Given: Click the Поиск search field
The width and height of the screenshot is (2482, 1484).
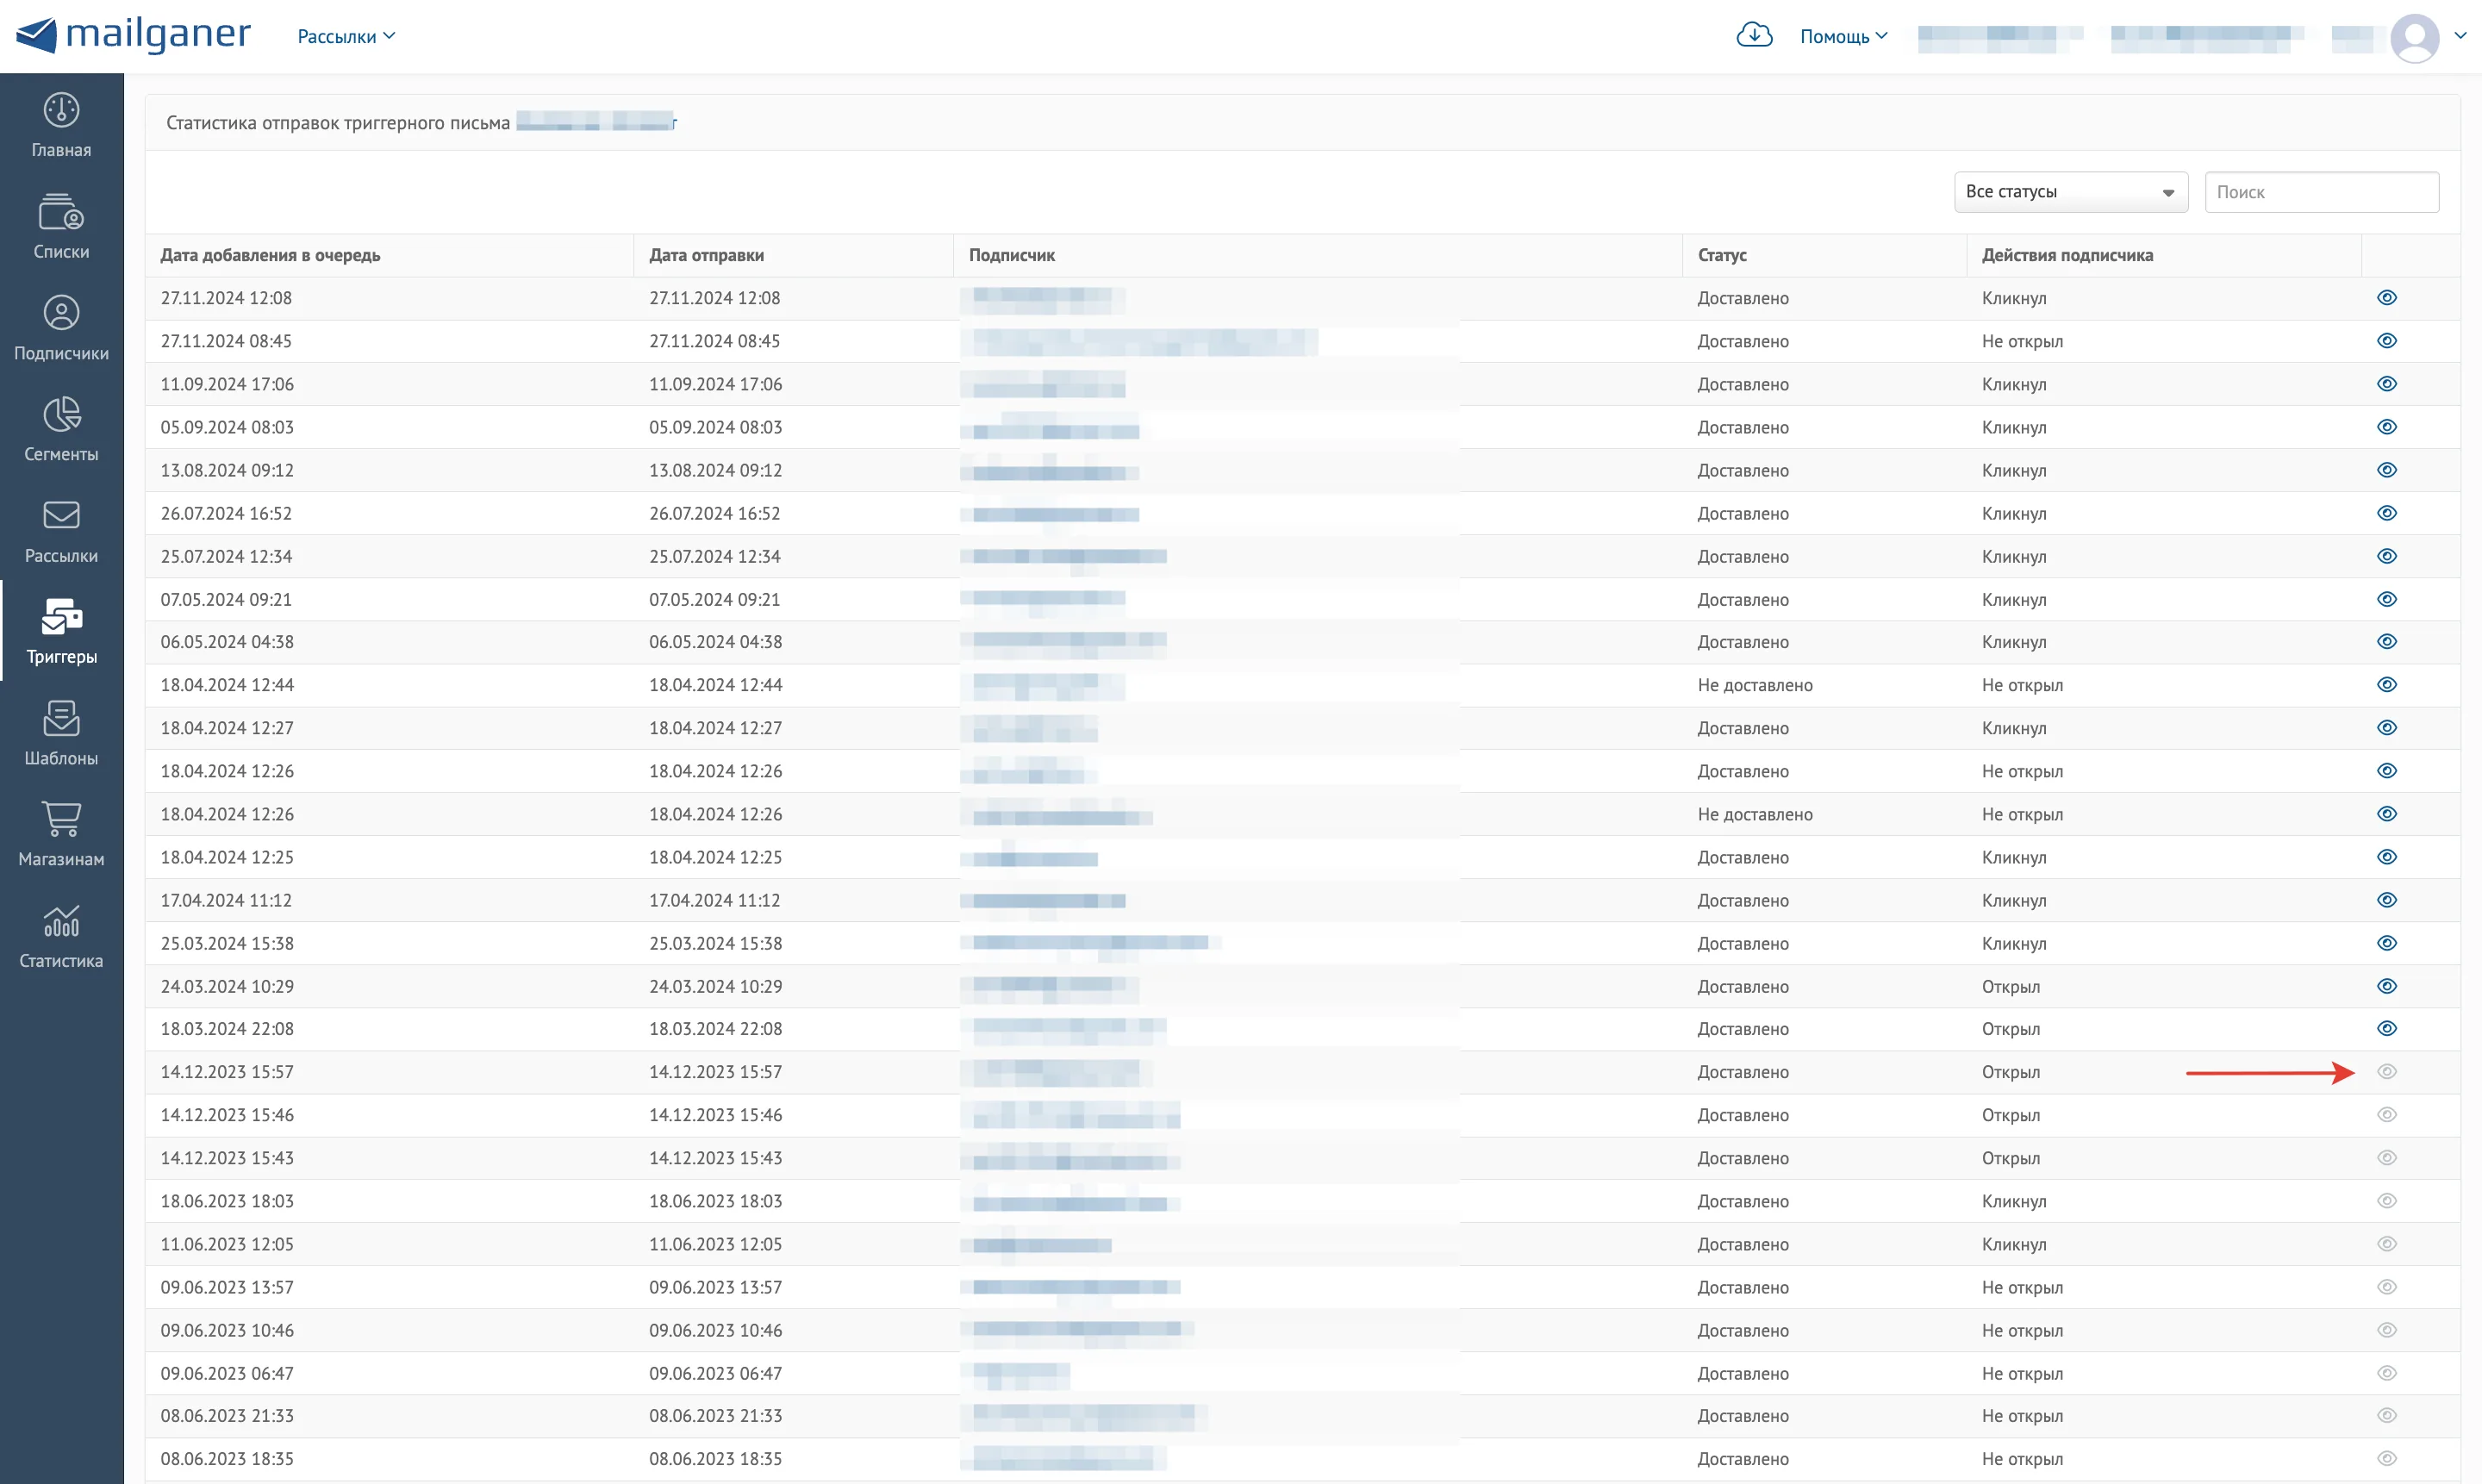Looking at the screenshot, I should coord(2322,192).
